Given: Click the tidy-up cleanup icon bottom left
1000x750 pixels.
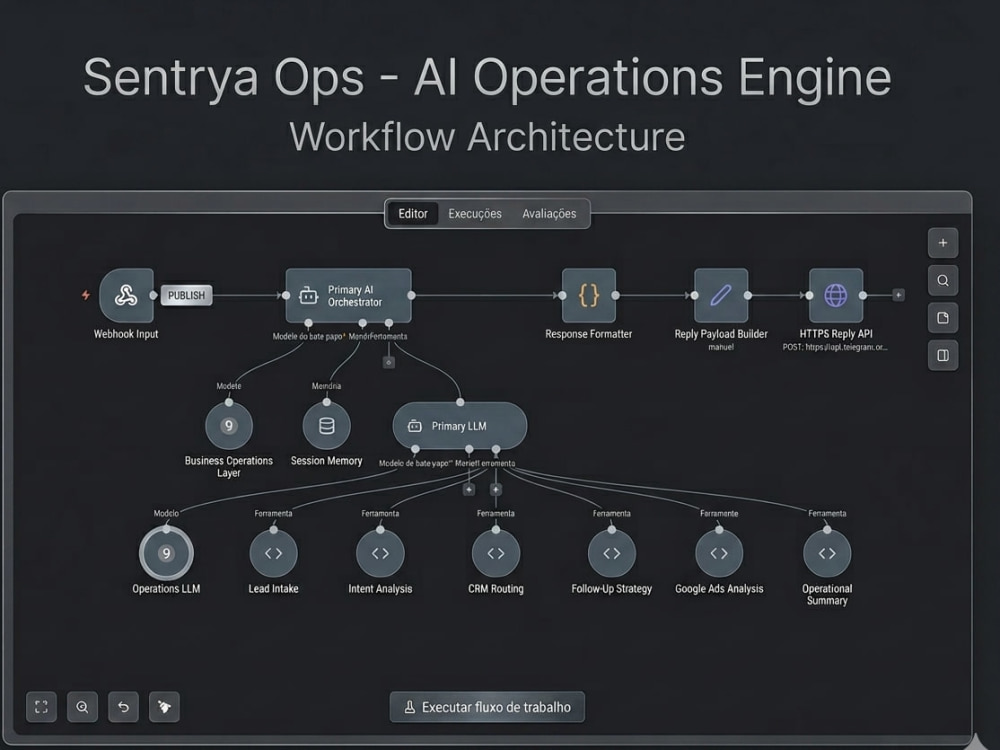Looking at the screenshot, I should 164,707.
